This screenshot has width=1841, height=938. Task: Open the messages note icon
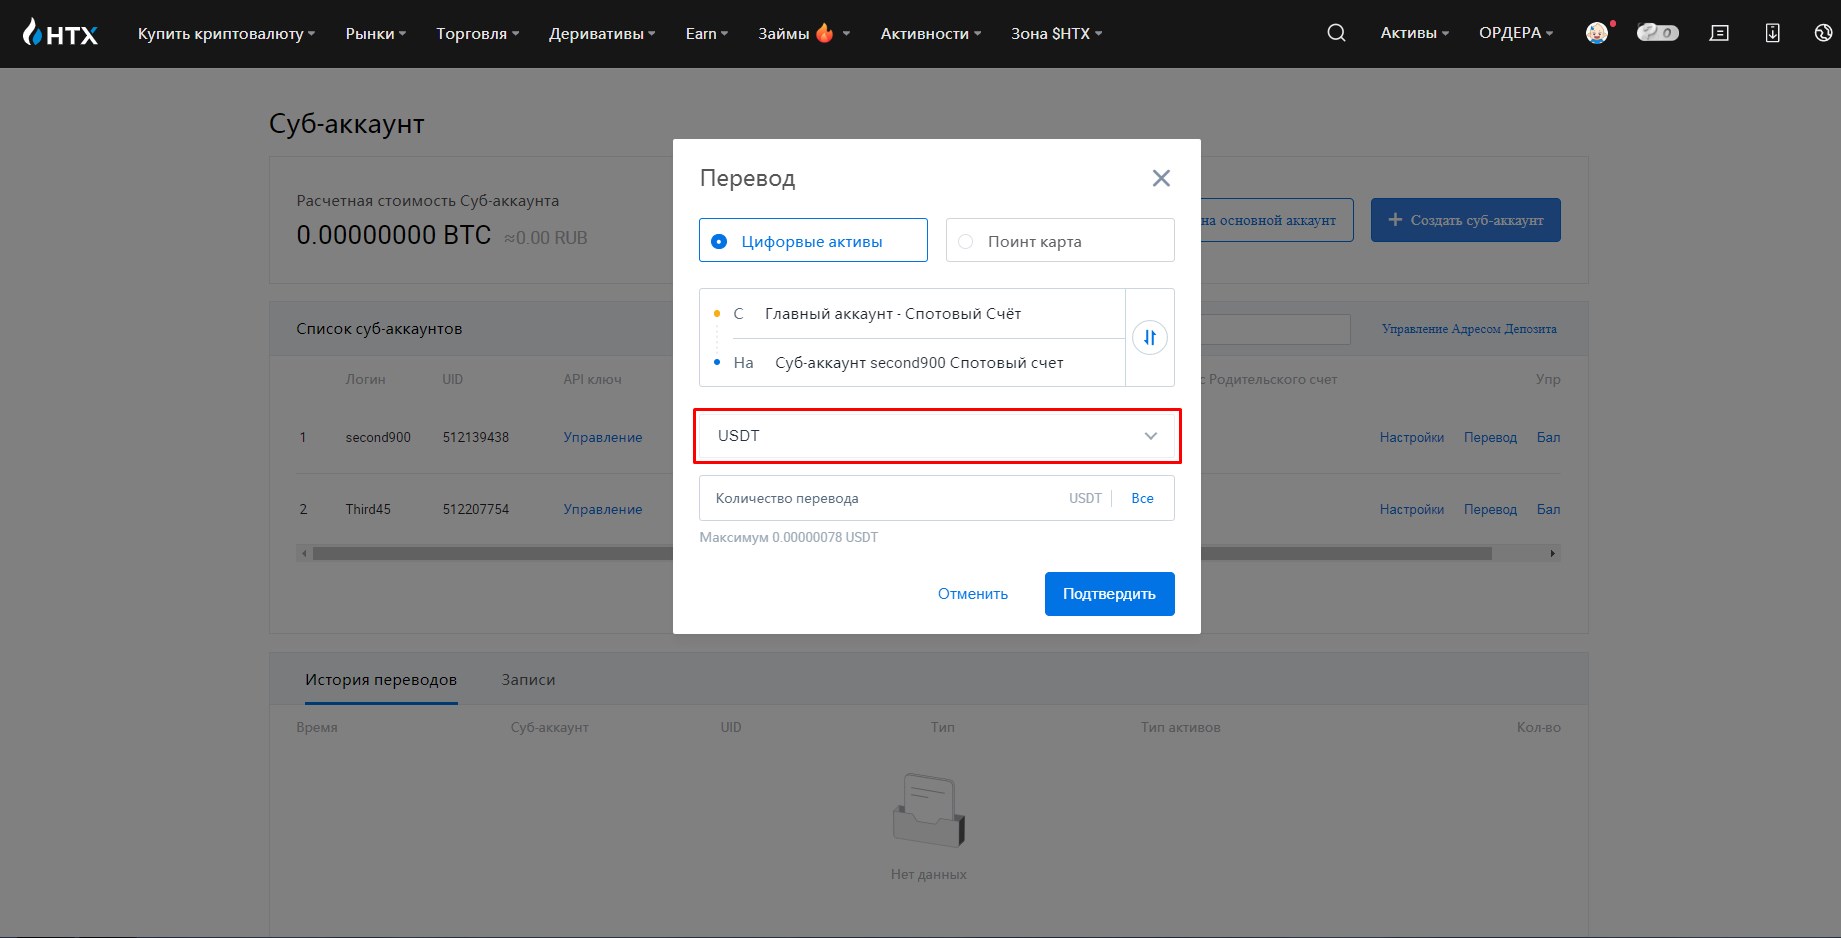1719,33
